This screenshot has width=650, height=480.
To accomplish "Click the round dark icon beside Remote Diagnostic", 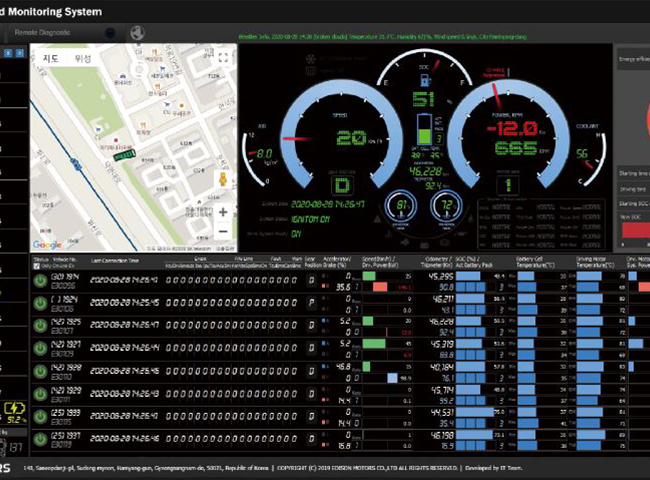I will [x=111, y=31].
